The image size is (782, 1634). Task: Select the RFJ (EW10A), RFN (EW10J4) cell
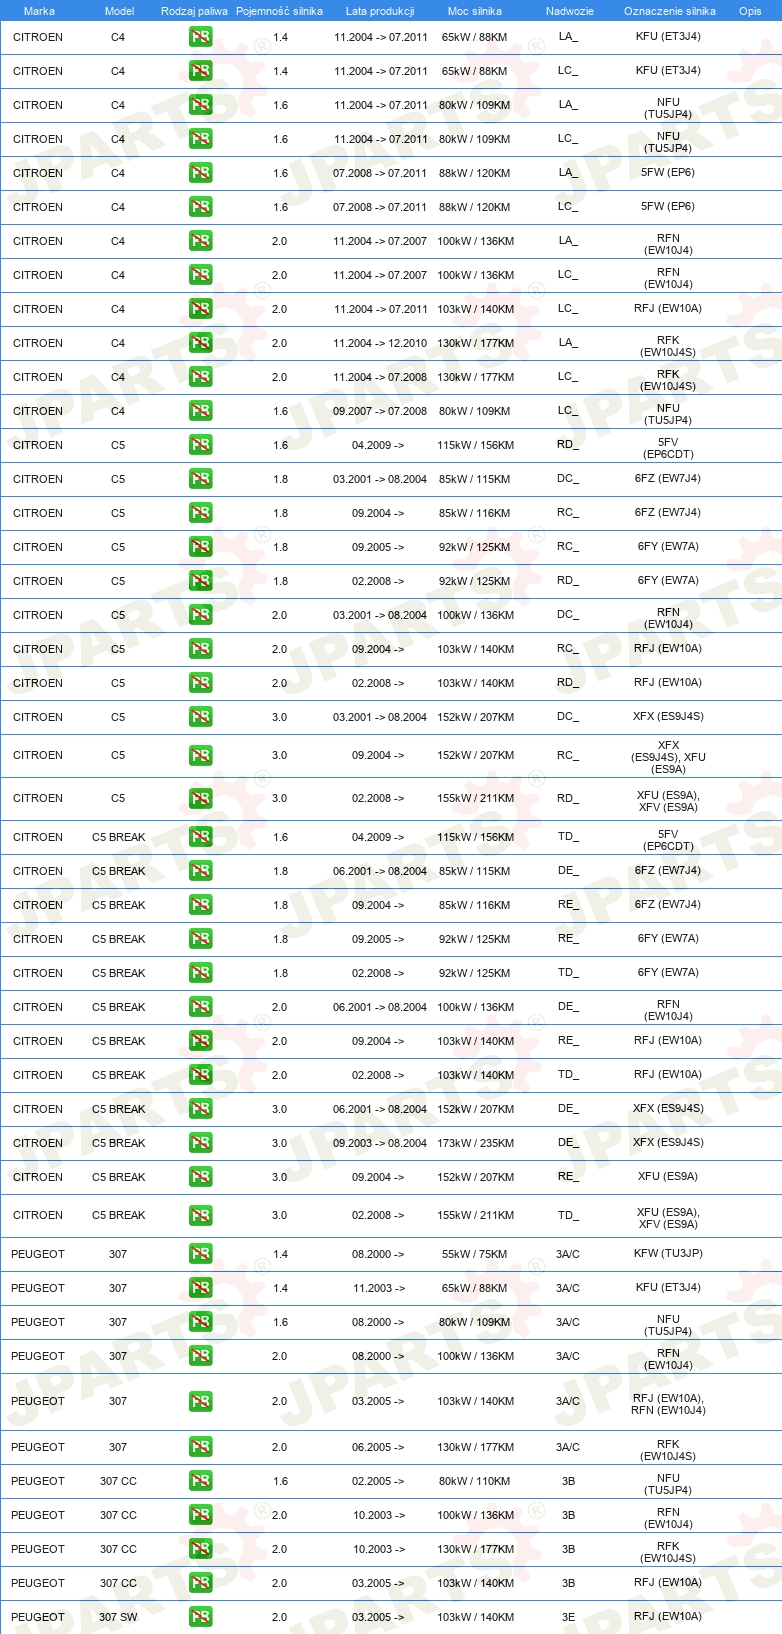click(x=668, y=1405)
